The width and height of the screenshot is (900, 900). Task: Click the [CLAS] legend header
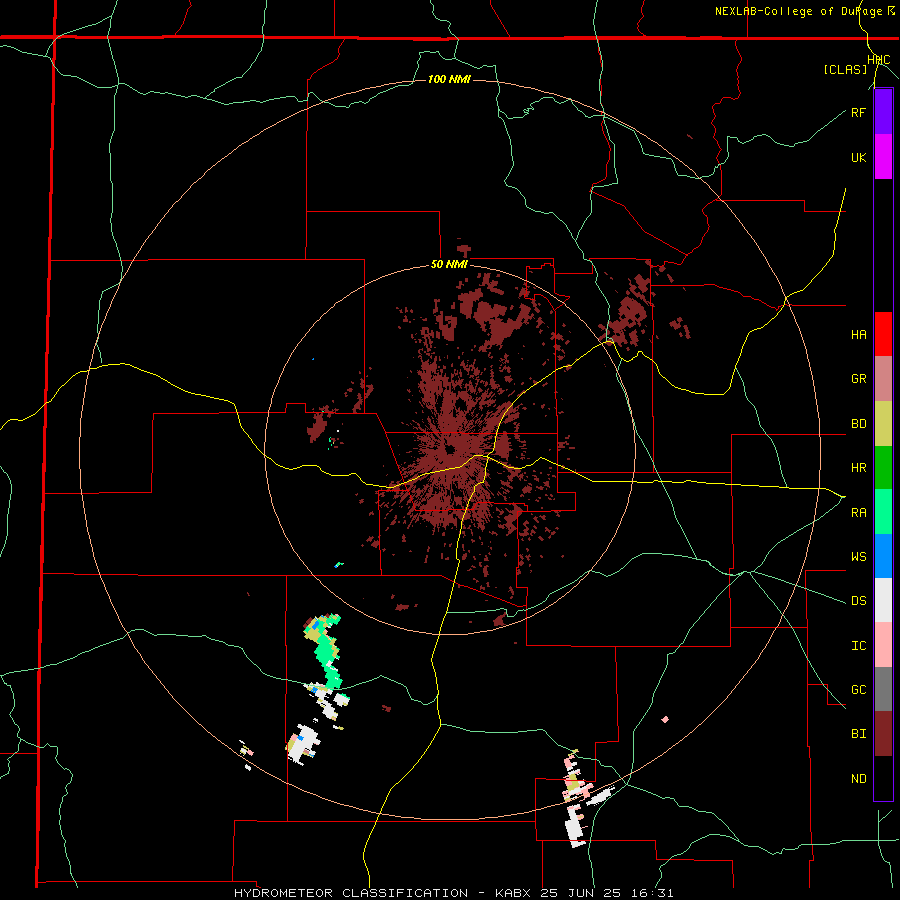coord(845,70)
